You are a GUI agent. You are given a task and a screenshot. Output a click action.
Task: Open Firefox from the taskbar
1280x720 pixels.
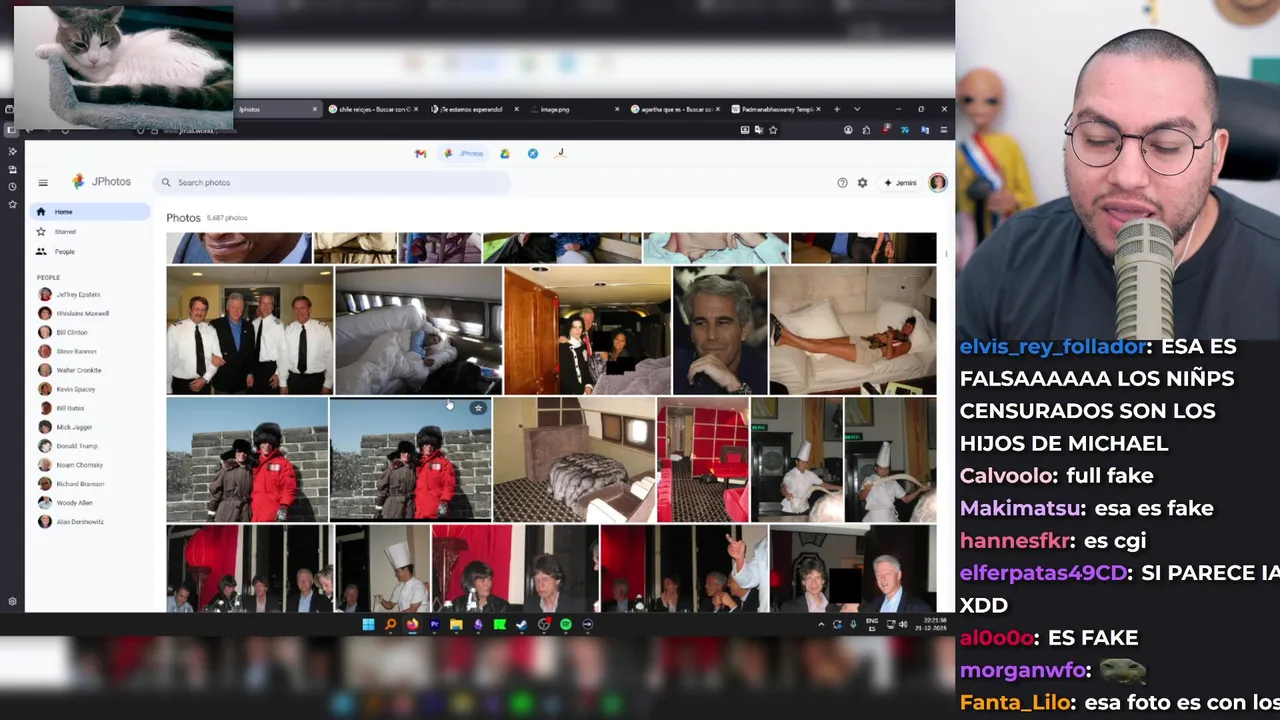tap(412, 625)
